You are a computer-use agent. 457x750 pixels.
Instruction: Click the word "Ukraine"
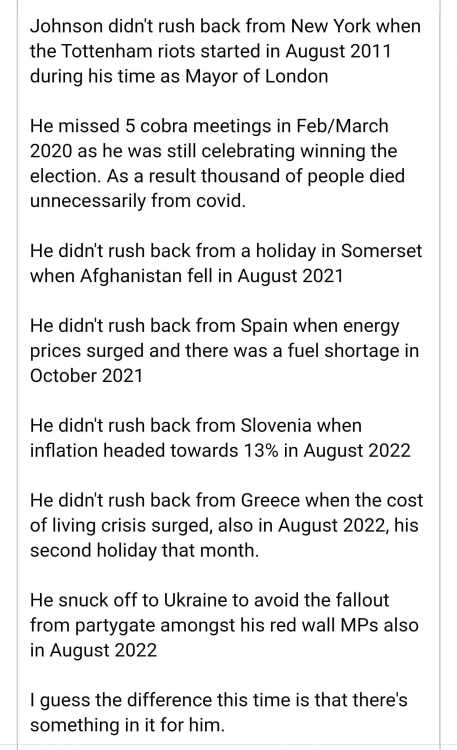click(x=195, y=601)
